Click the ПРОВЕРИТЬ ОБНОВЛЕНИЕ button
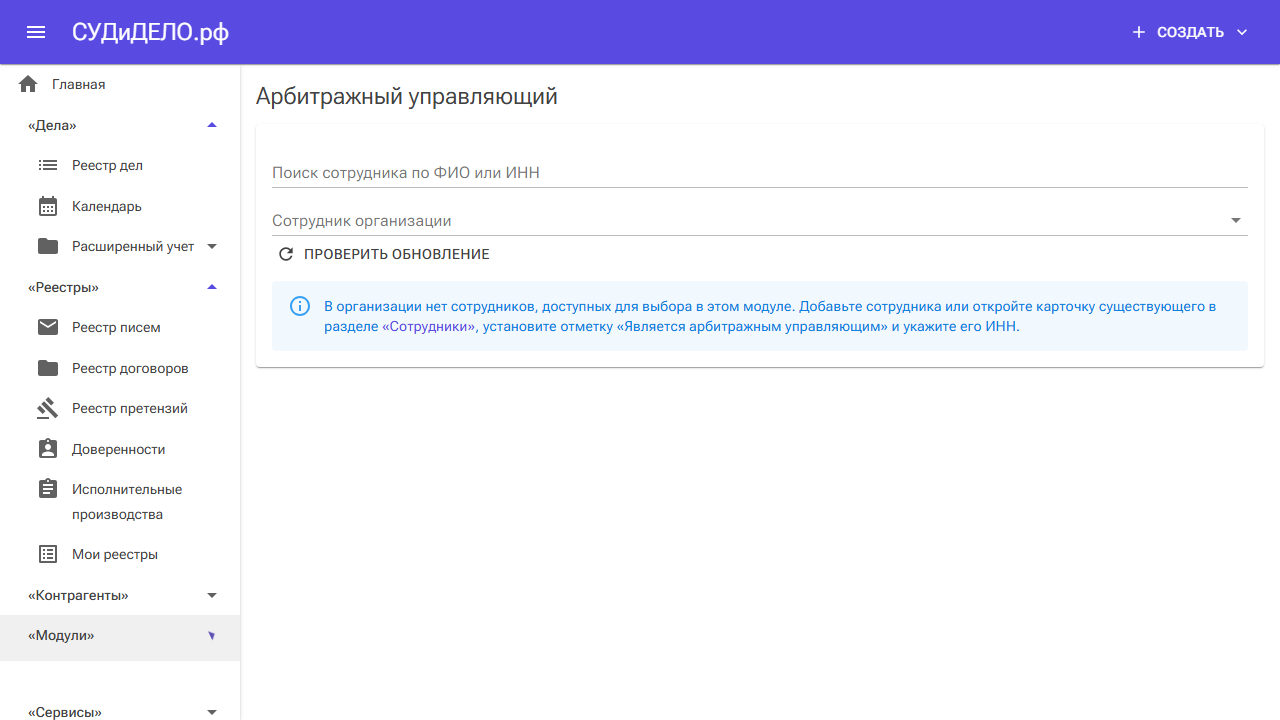 tap(384, 254)
